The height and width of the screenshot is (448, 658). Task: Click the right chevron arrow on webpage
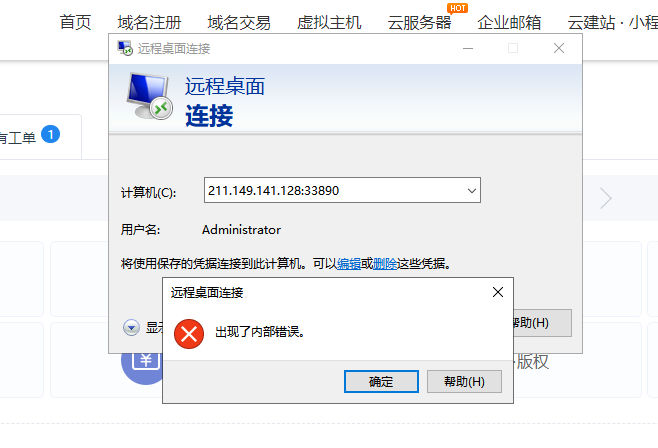(x=606, y=198)
